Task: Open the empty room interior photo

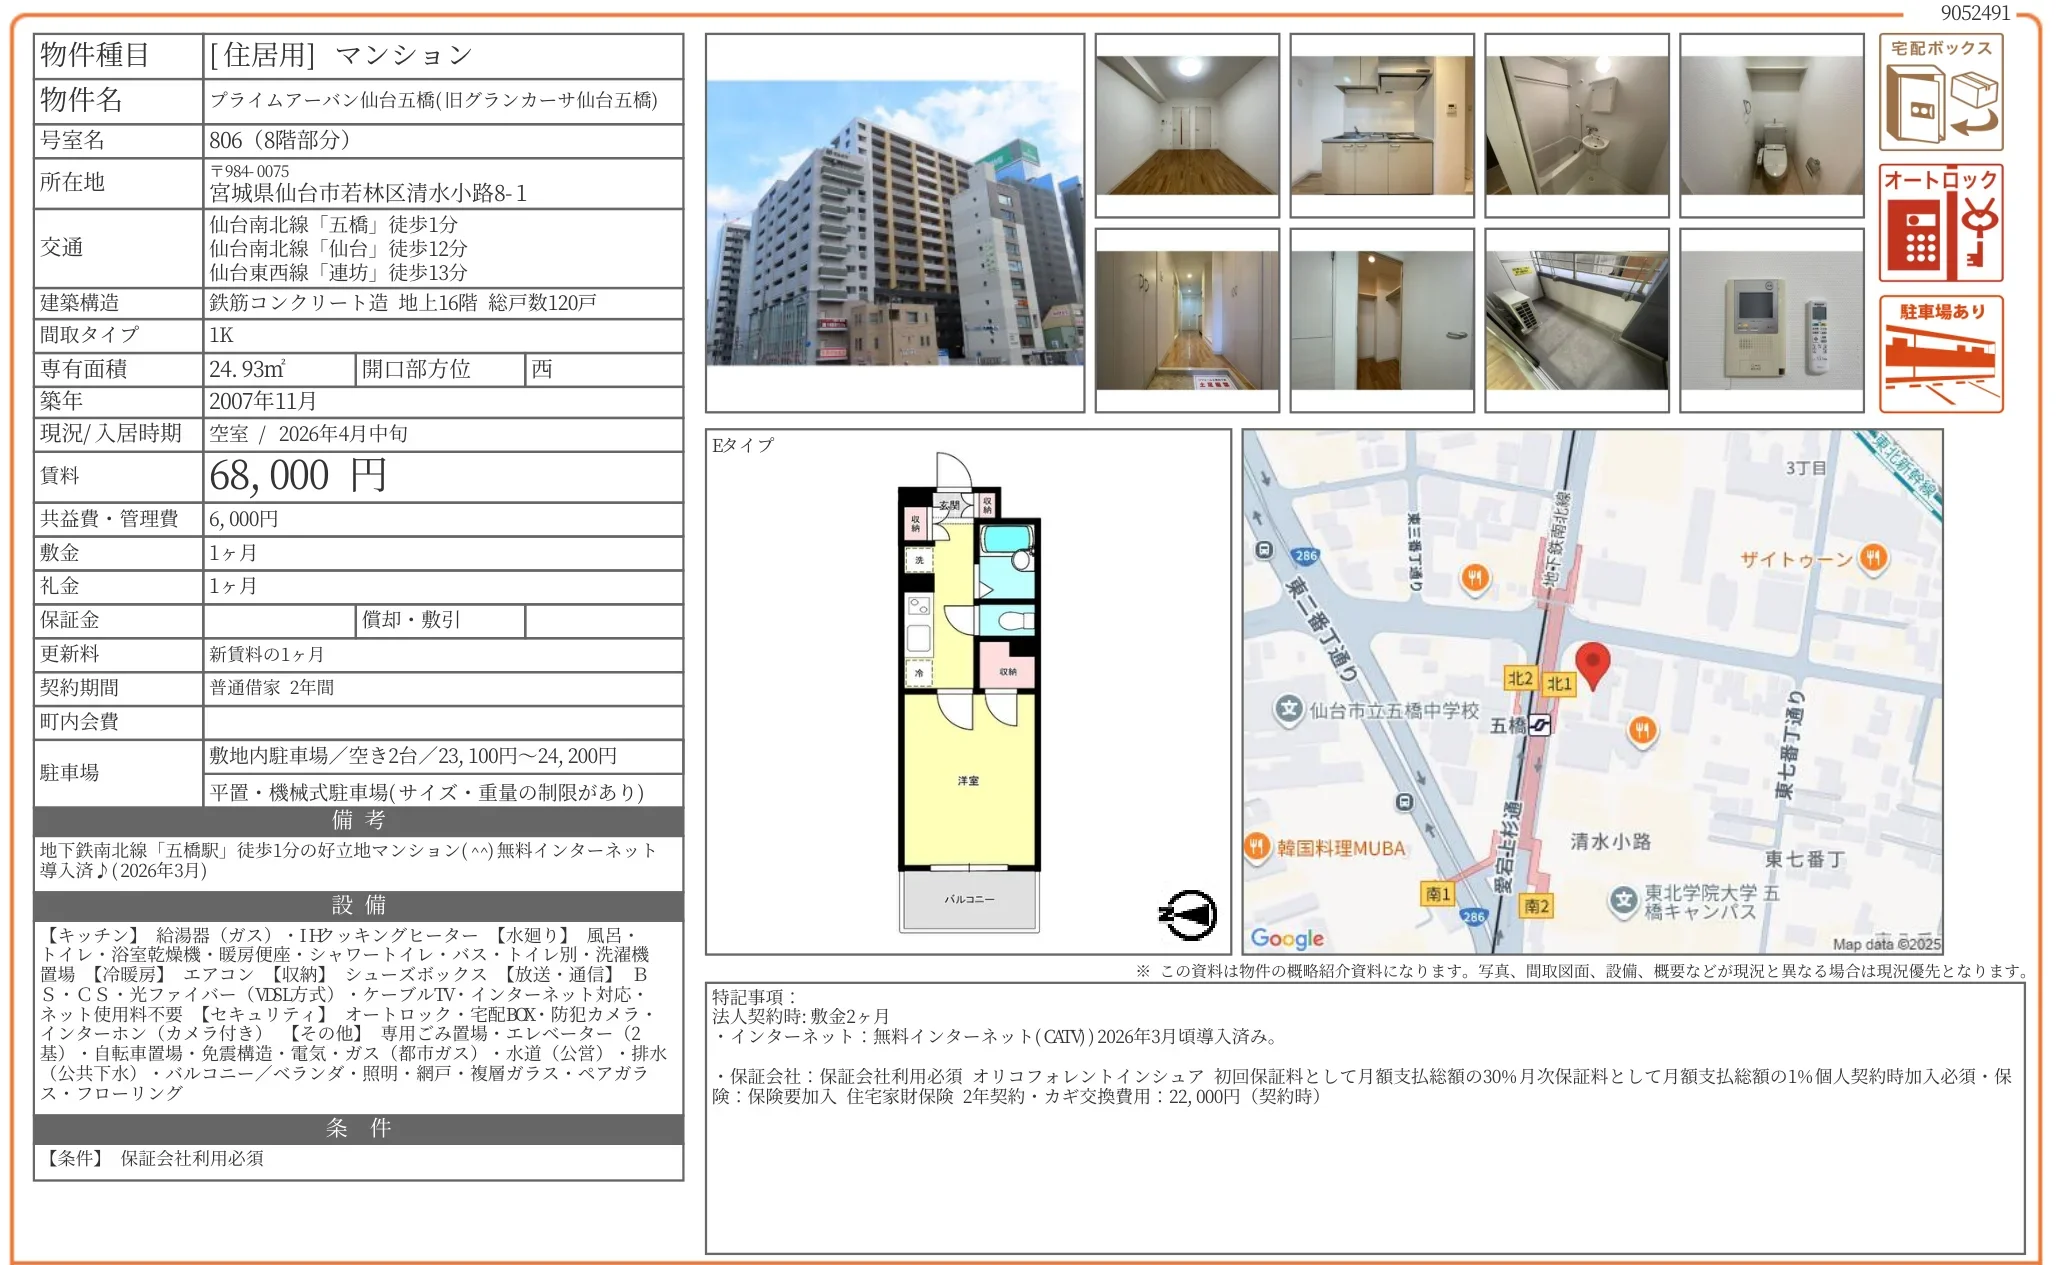Action: pyautogui.click(x=1187, y=125)
